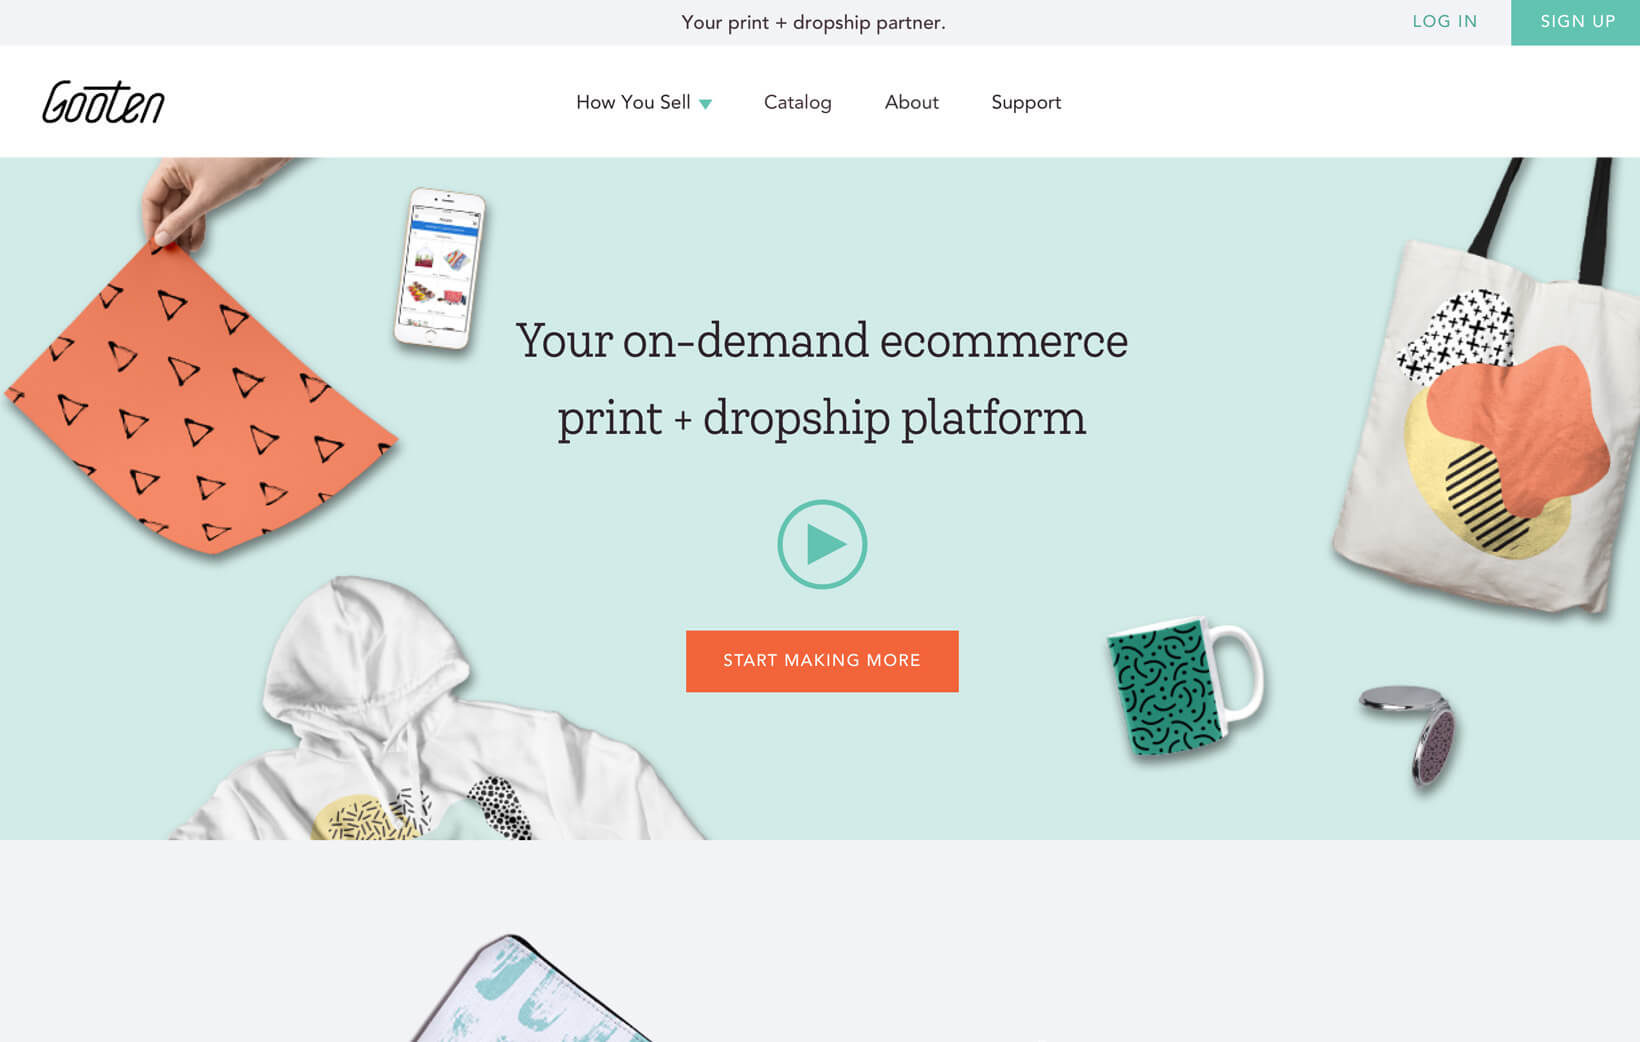Click the smartphone product image
1640x1042 pixels.
(440, 269)
